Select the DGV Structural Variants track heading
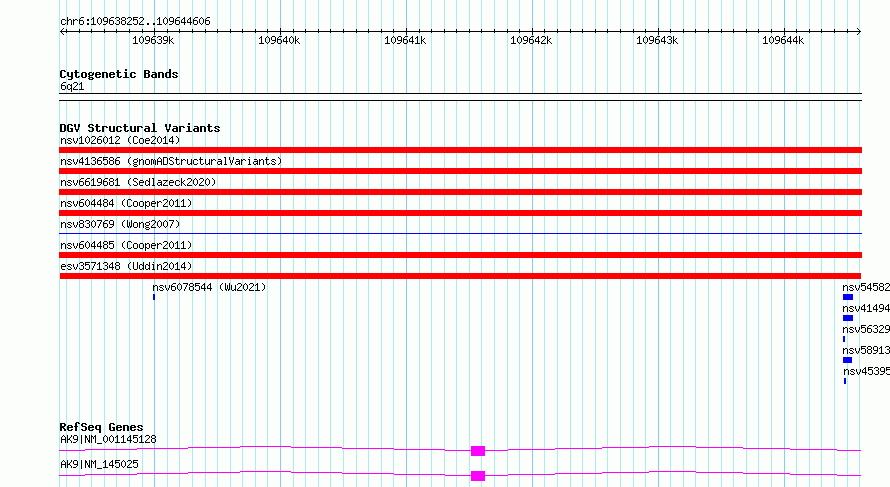 coord(140,128)
